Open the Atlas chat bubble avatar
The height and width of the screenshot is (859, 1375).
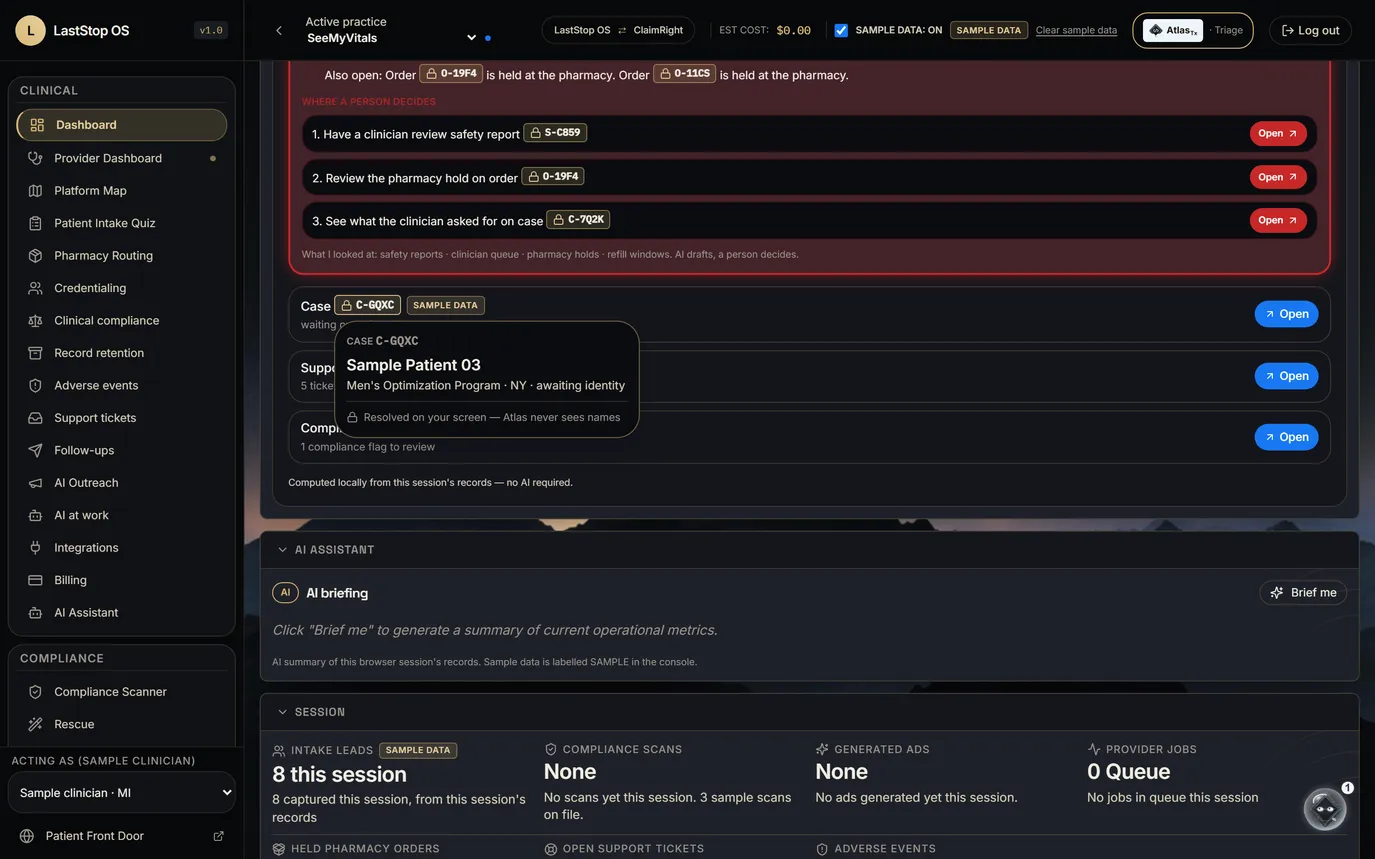1325,809
